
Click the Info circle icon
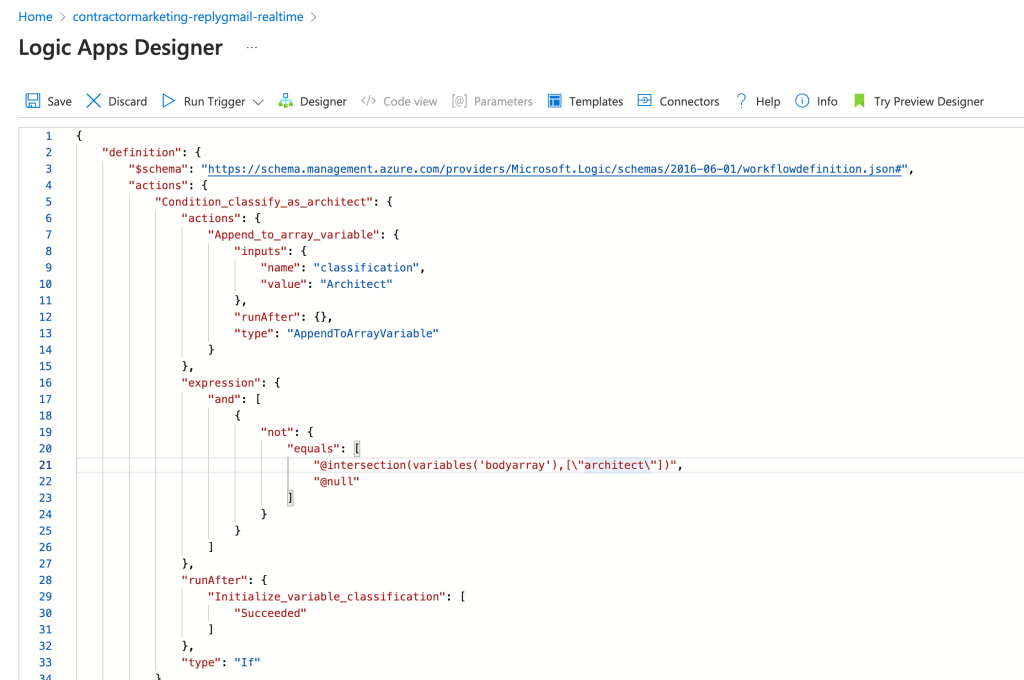(802, 101)
